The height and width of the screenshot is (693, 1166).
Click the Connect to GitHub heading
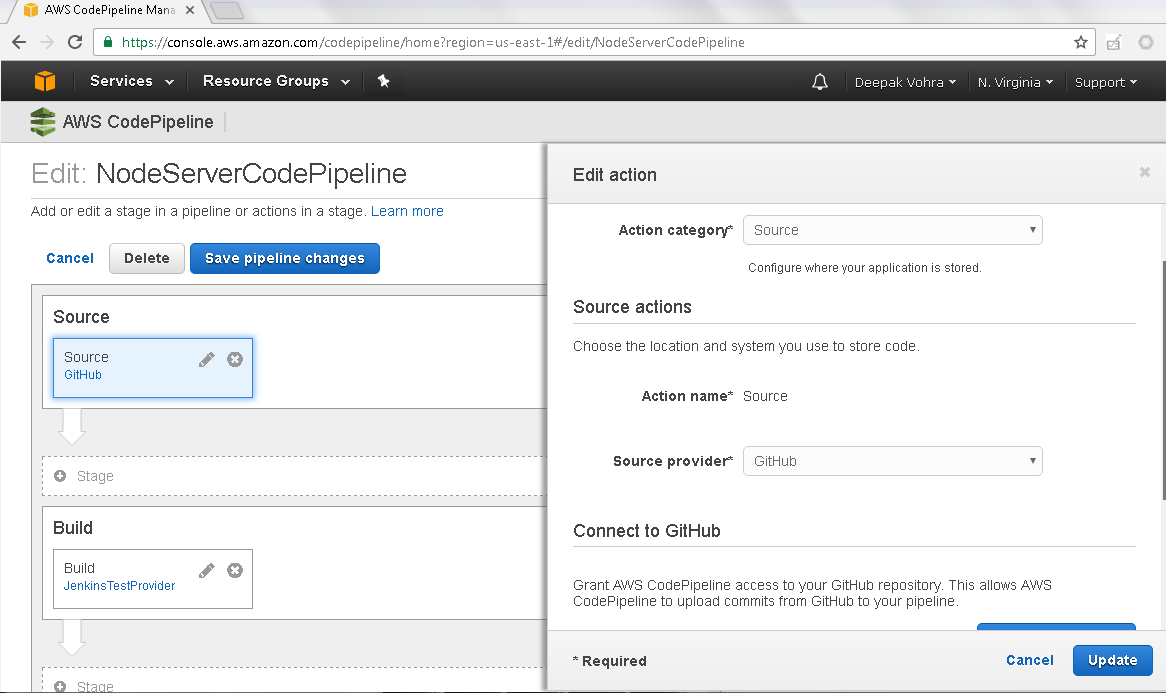click(x=646, y=531)
